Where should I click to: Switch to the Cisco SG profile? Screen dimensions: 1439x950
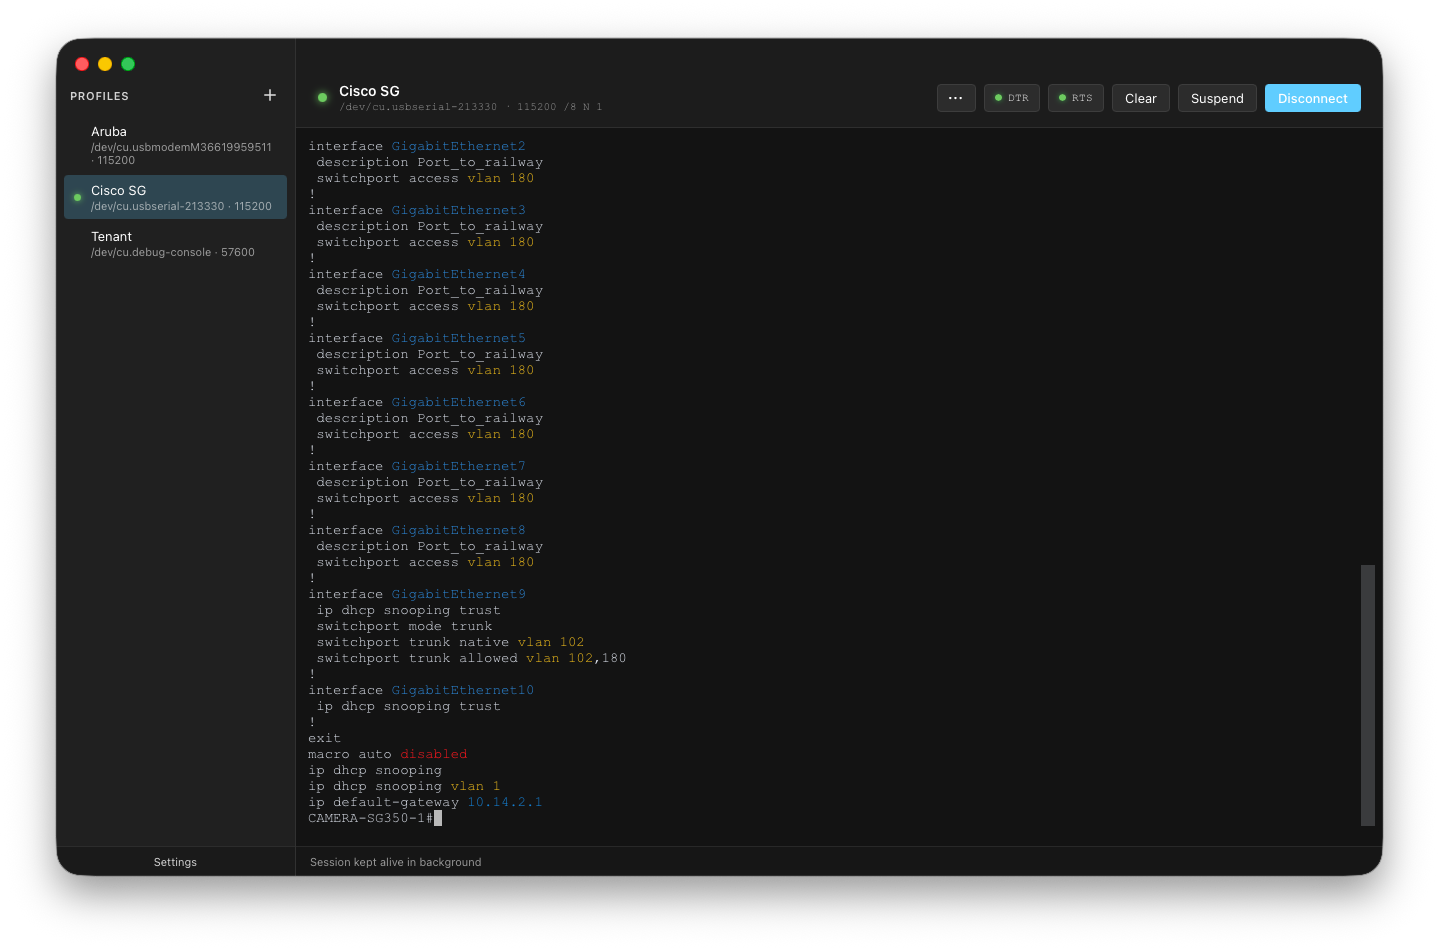175,197
